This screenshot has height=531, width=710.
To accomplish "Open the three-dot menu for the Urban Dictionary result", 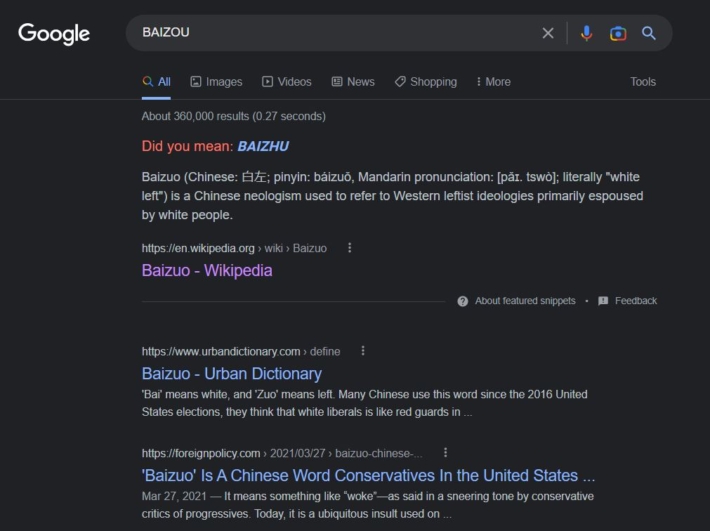I will [x=363, y=351].
